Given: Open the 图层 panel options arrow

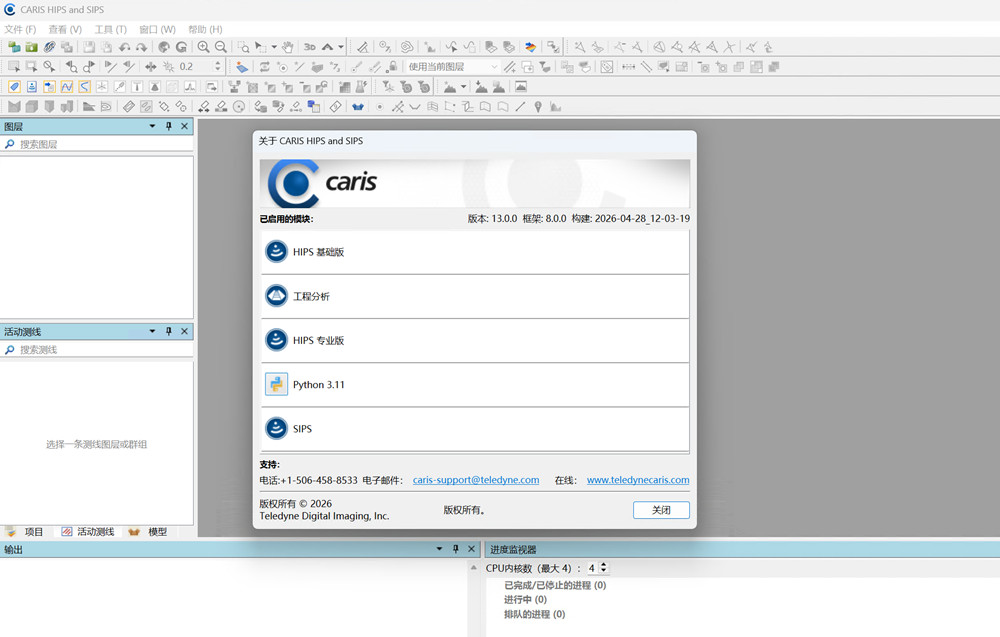Looking at the screenshot, I should (x=152, y=126).
